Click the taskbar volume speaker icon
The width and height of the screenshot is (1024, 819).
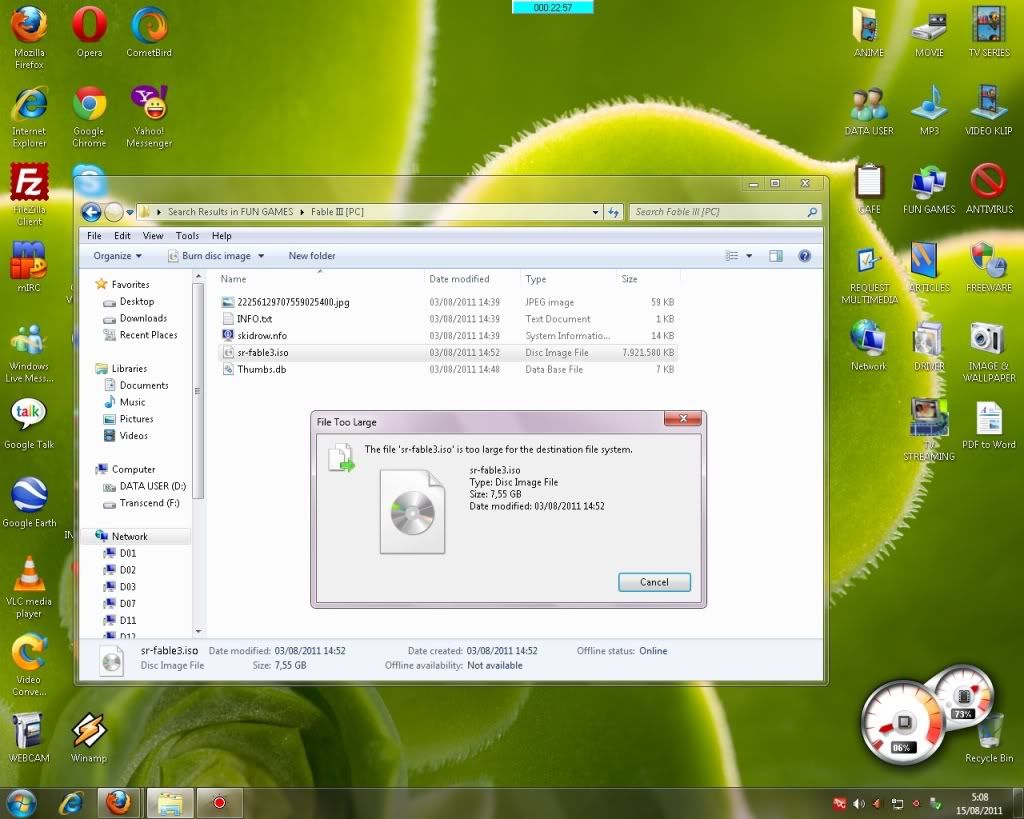click(859, 803)
